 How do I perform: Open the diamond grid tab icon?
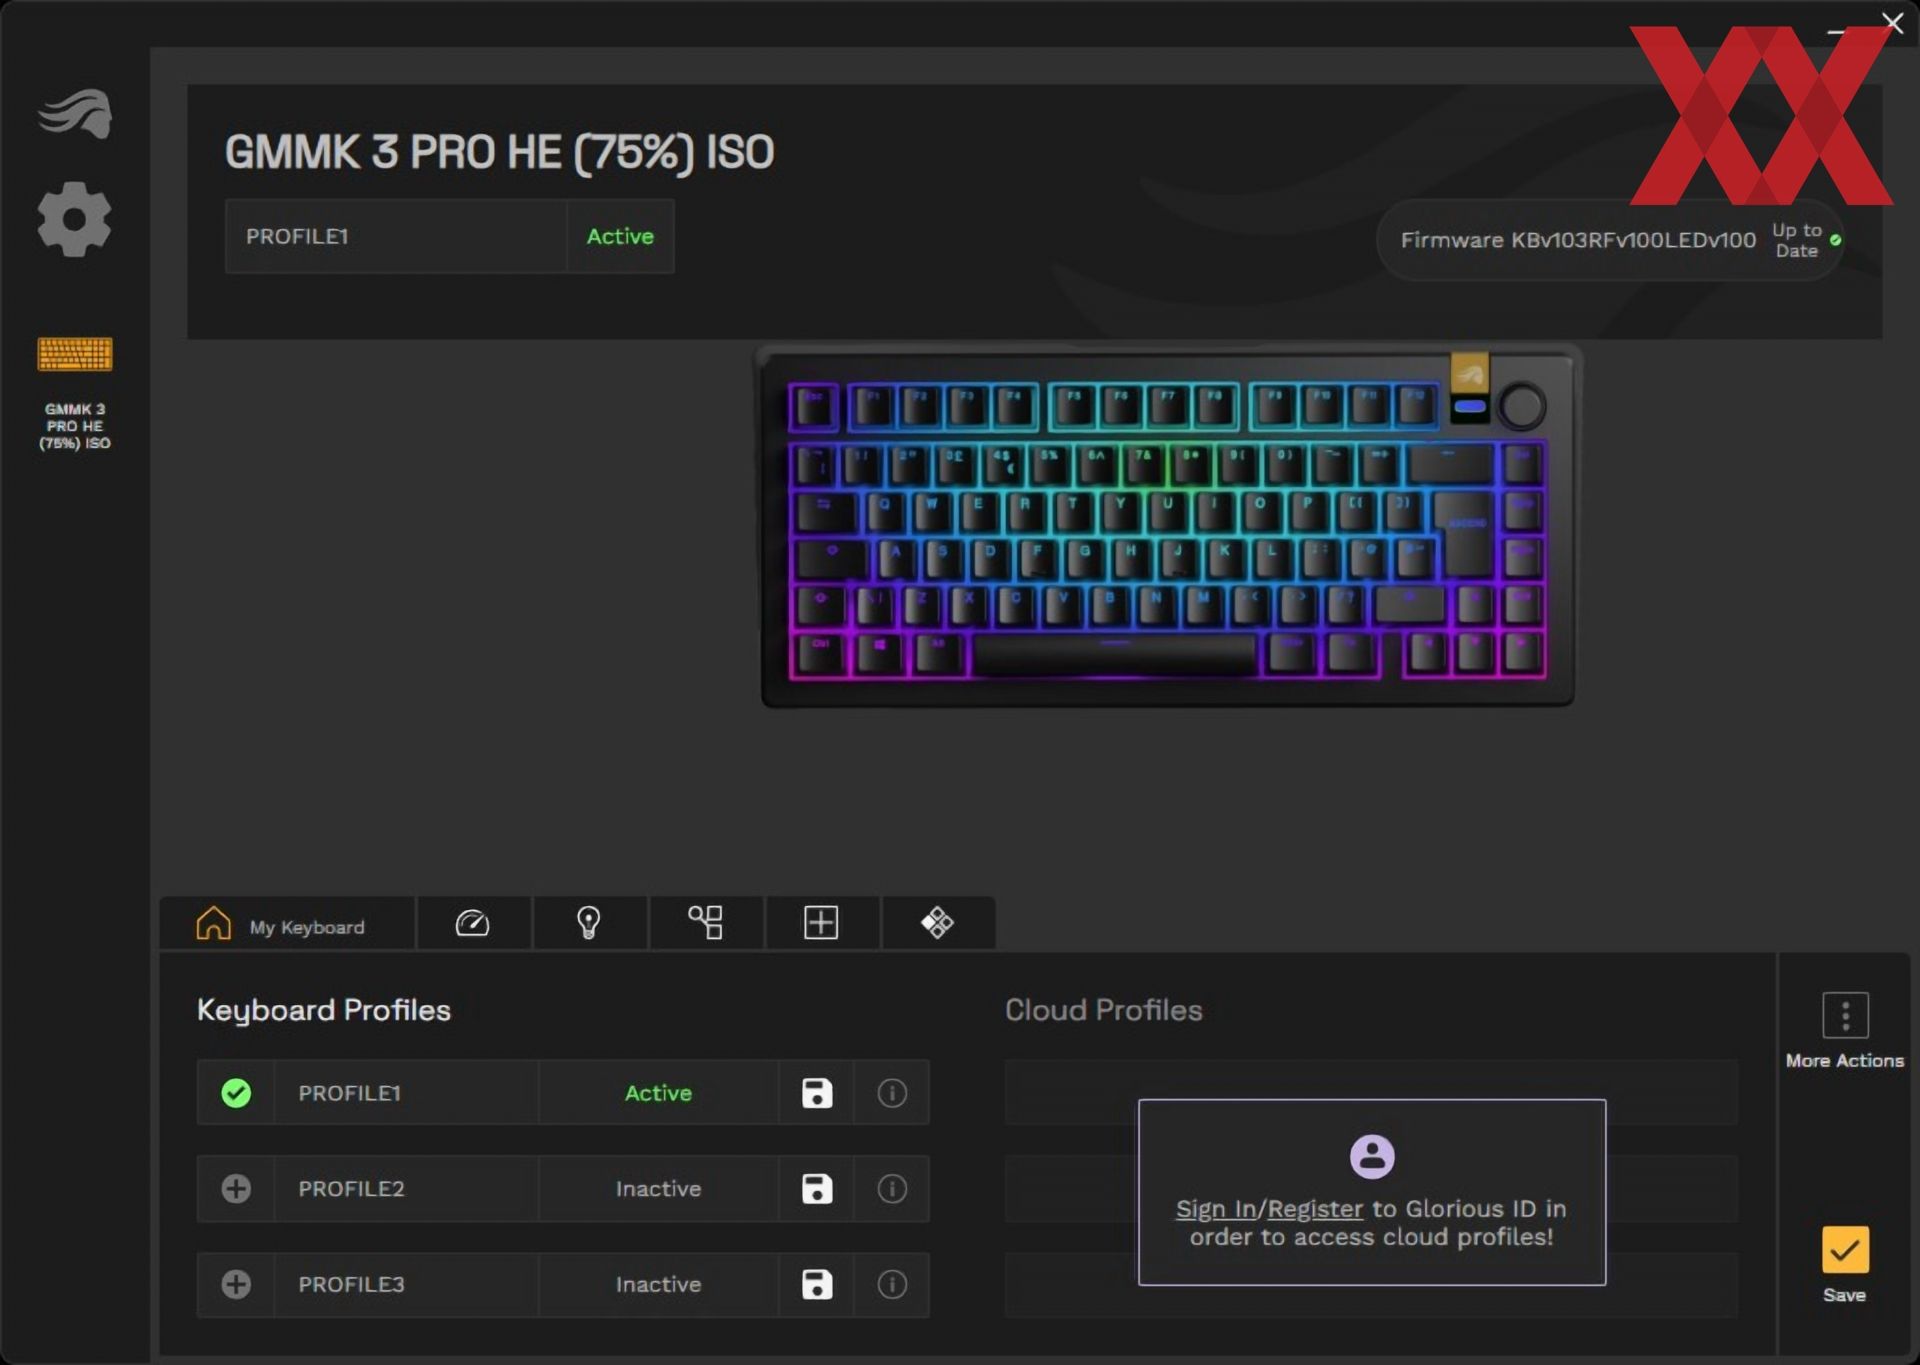click(x=937, y=922)
